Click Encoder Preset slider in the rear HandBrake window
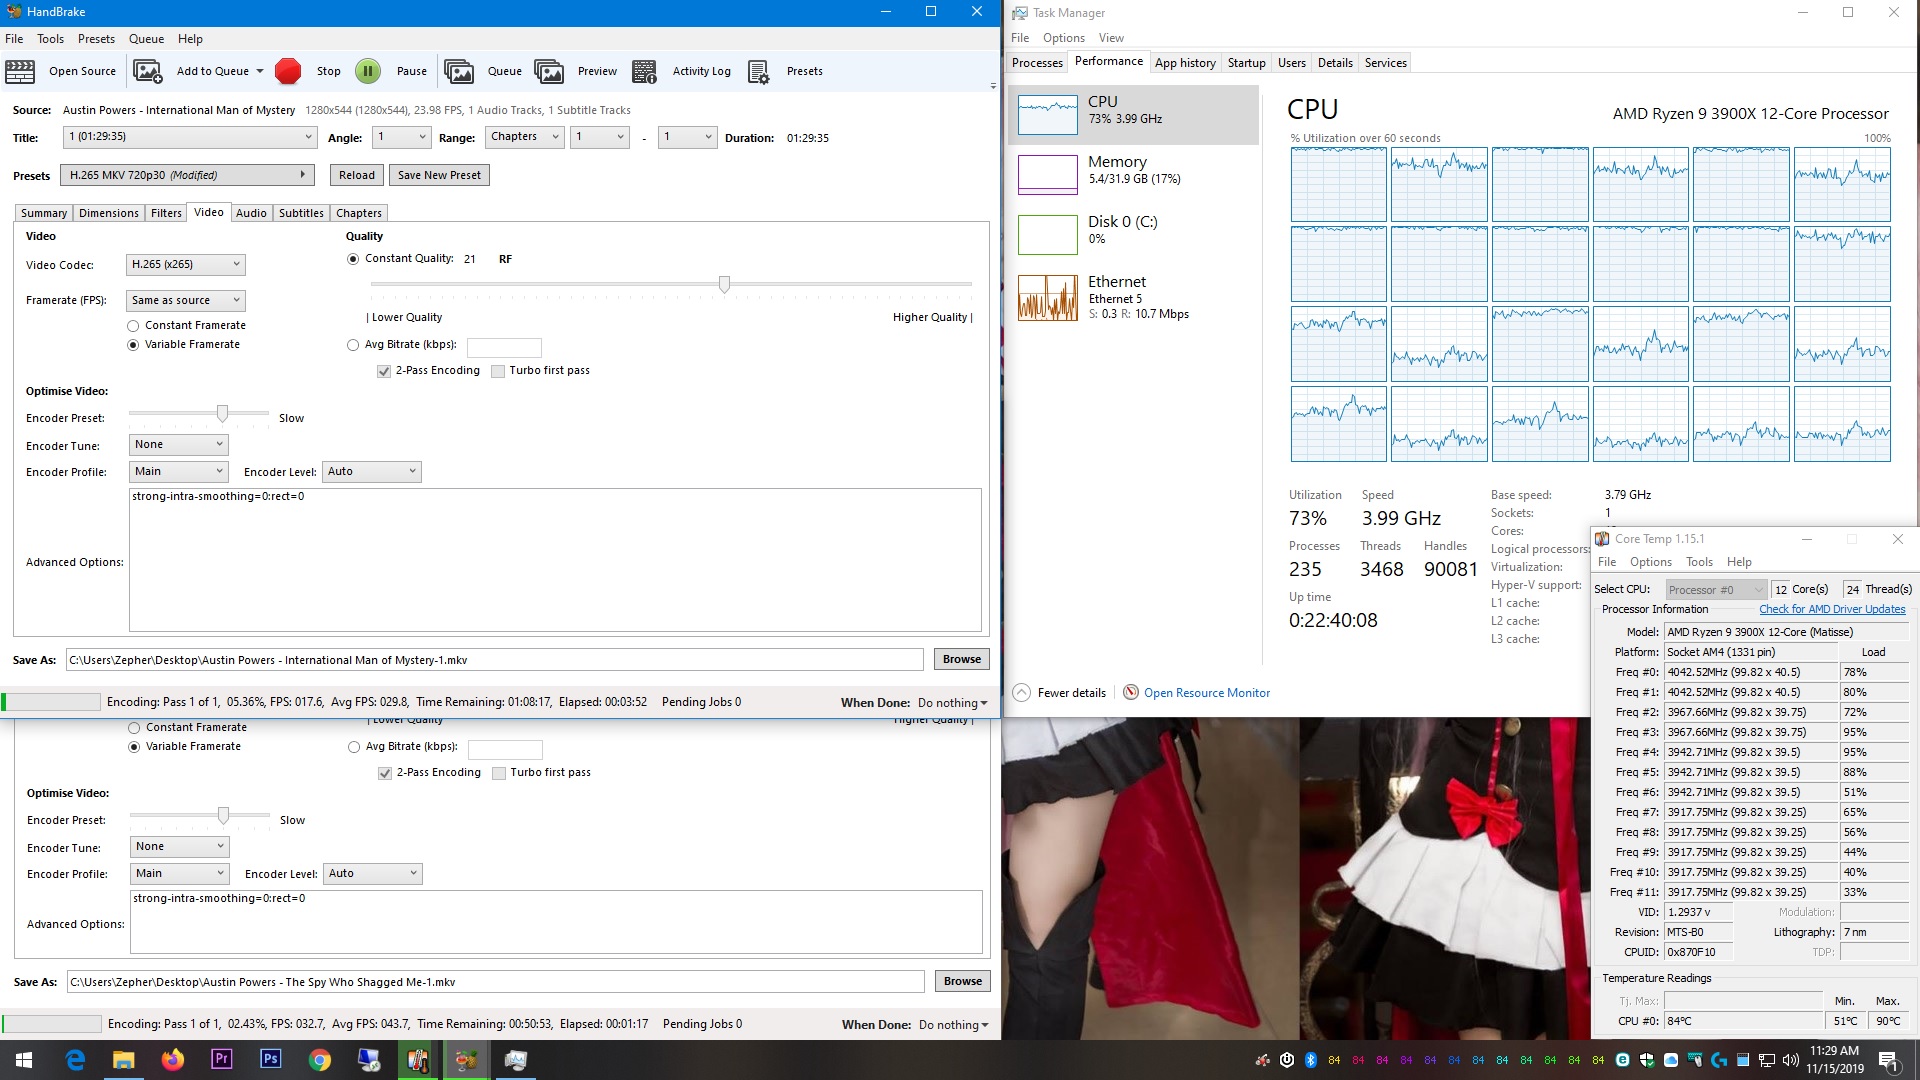Viewport: 1920px width, 1080px height. click(223, 816)
